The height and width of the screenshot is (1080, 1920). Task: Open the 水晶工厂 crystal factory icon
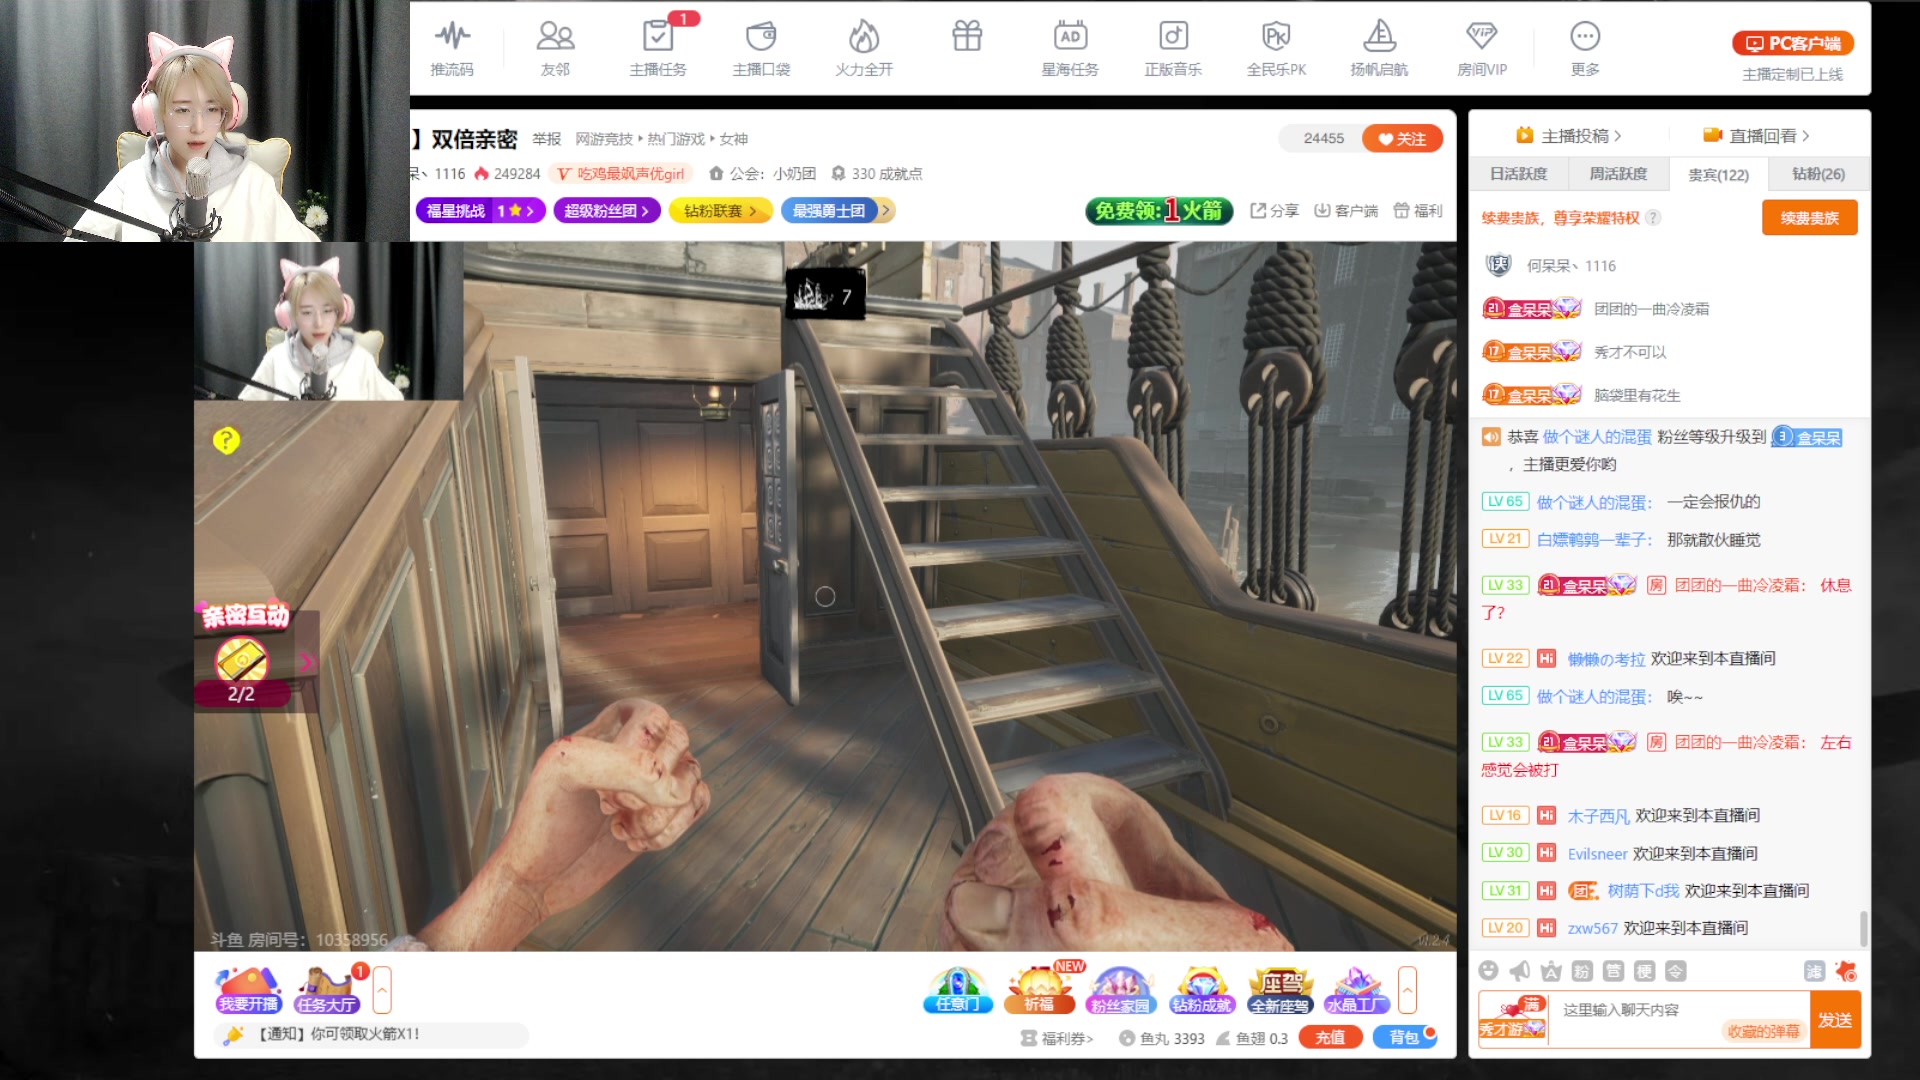coord(1357,991)
